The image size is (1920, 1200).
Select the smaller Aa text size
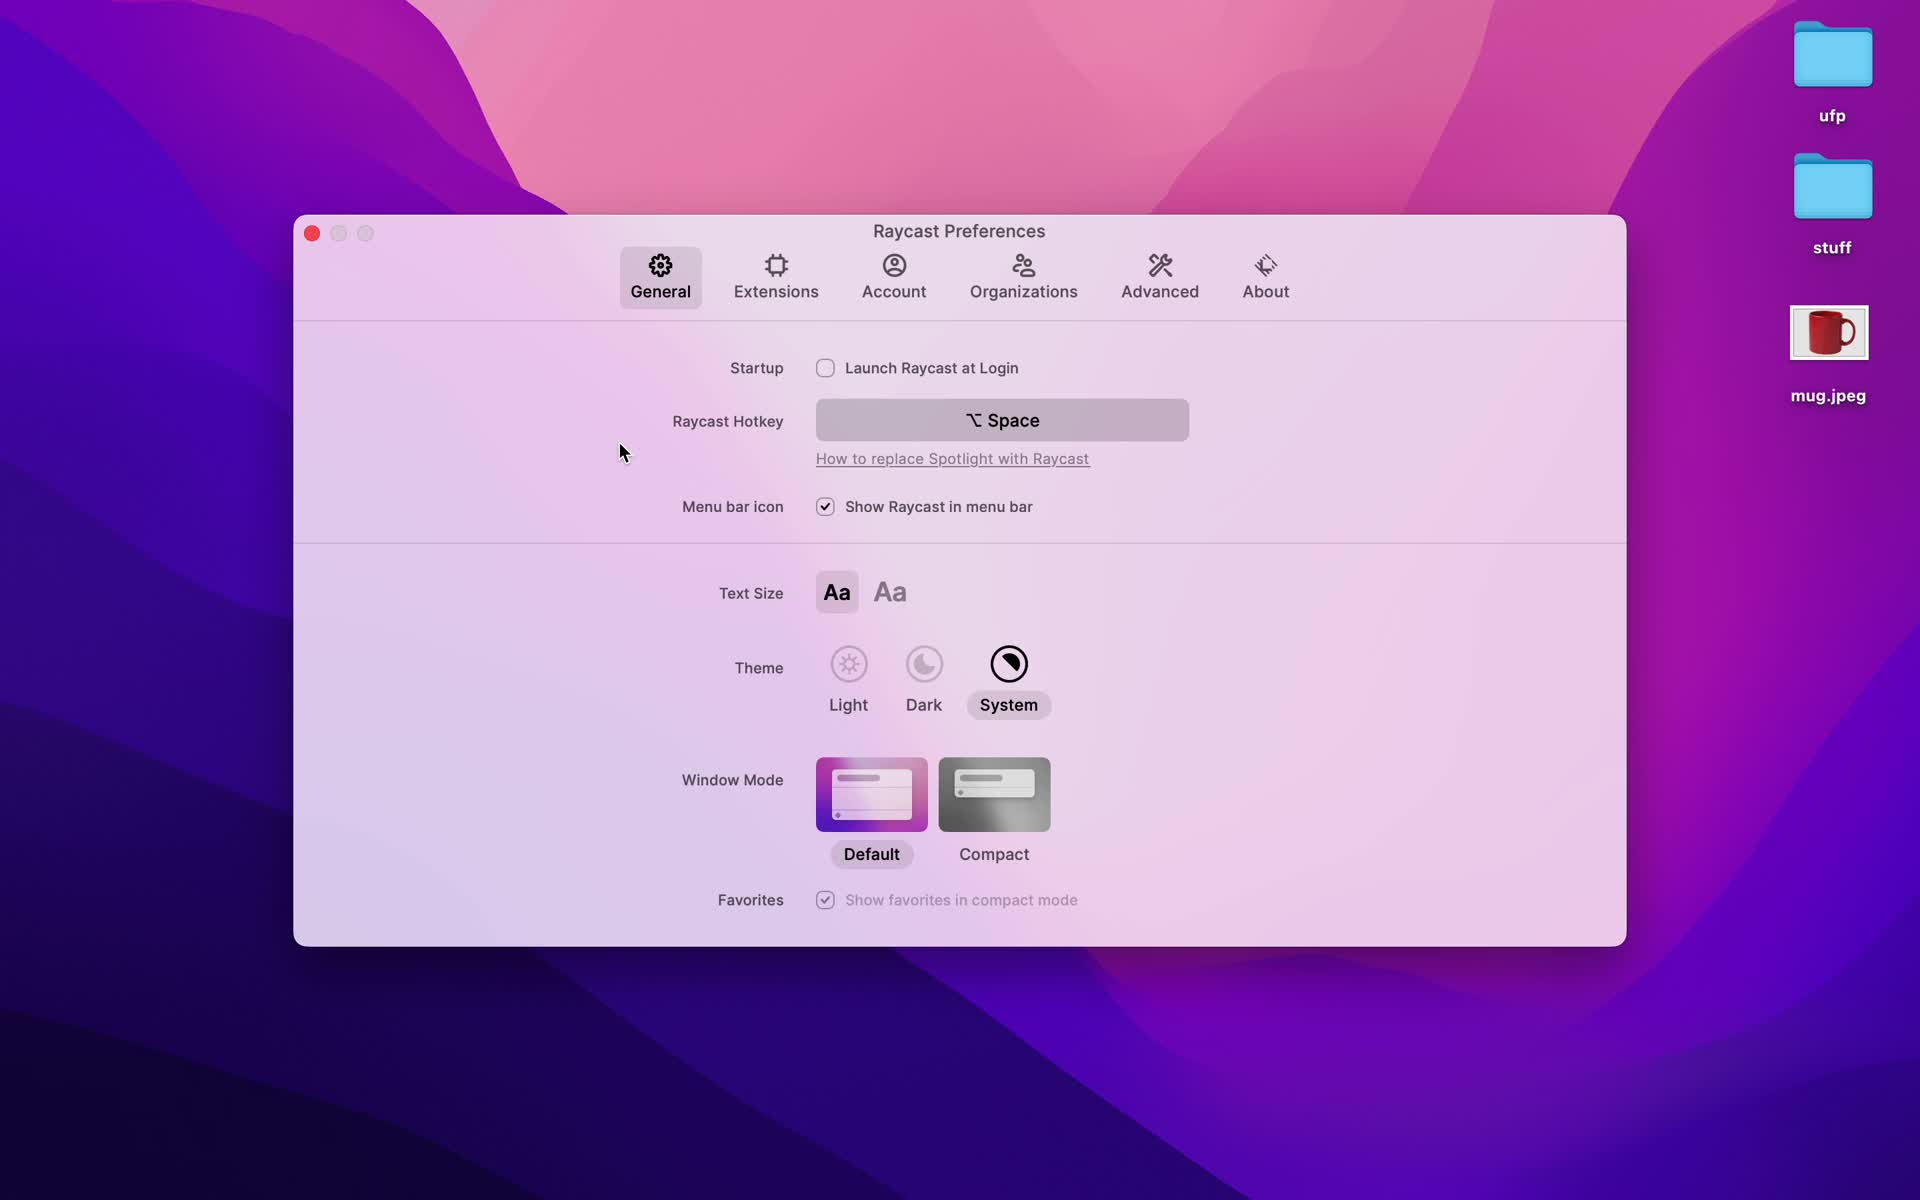pyautogui.click(x=838, y=592)
